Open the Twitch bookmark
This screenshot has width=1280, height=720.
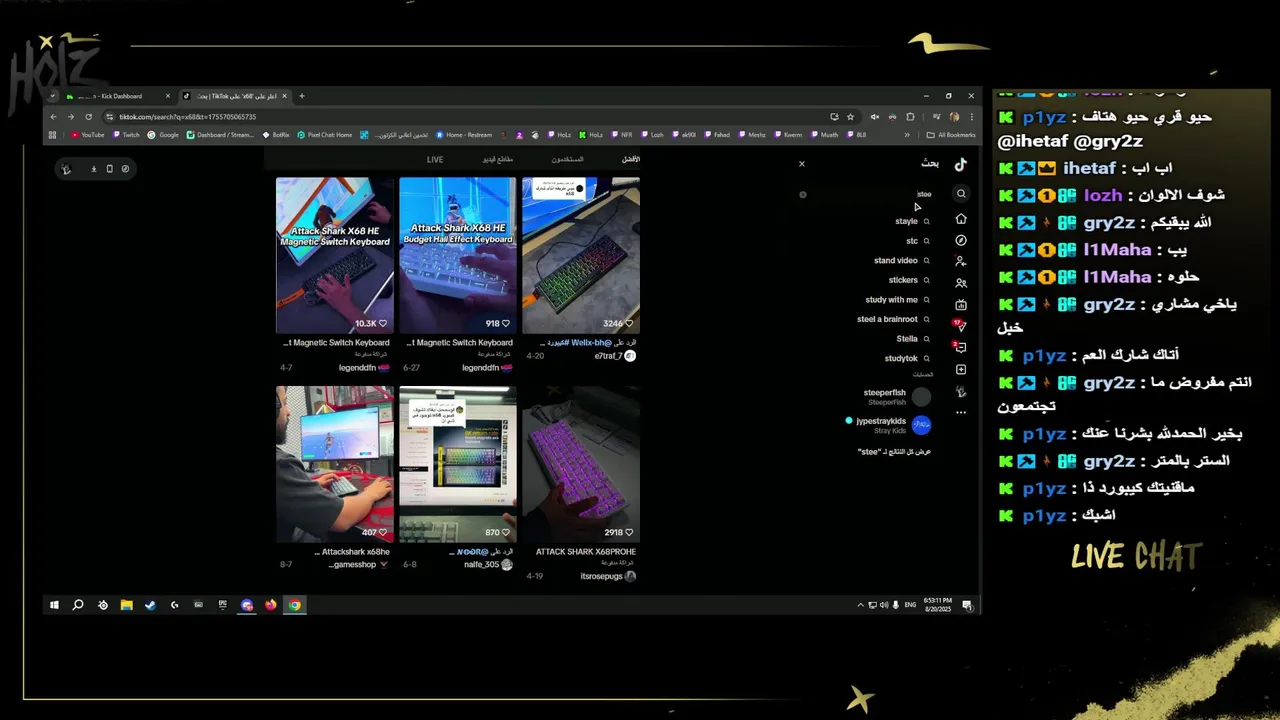click(127, 135)
